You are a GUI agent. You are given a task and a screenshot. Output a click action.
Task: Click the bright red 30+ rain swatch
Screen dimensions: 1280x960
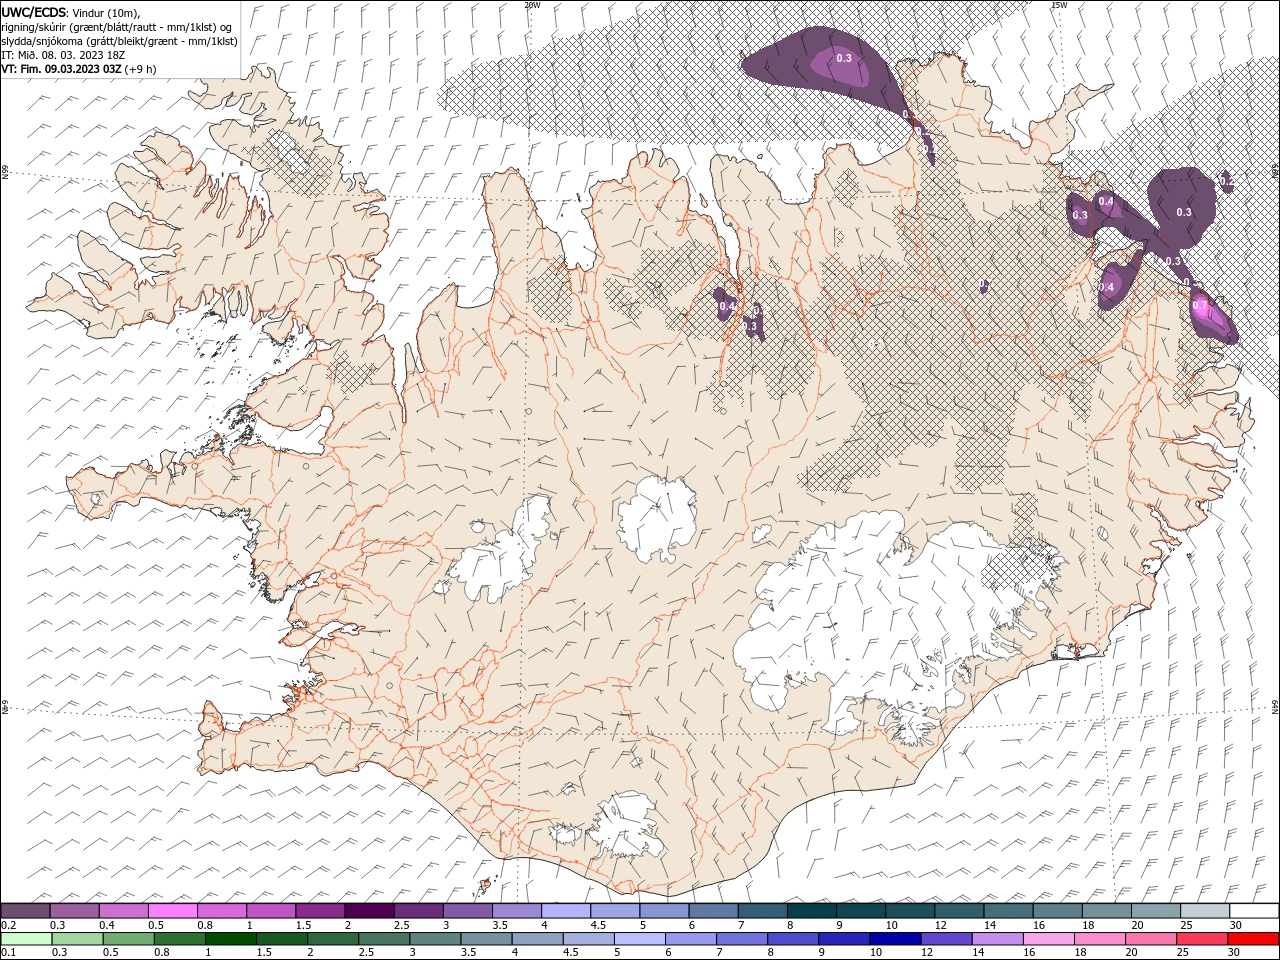pos(1254,939)
